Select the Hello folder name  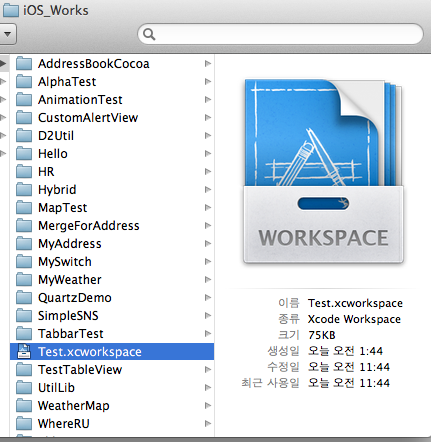coord(53,154)
